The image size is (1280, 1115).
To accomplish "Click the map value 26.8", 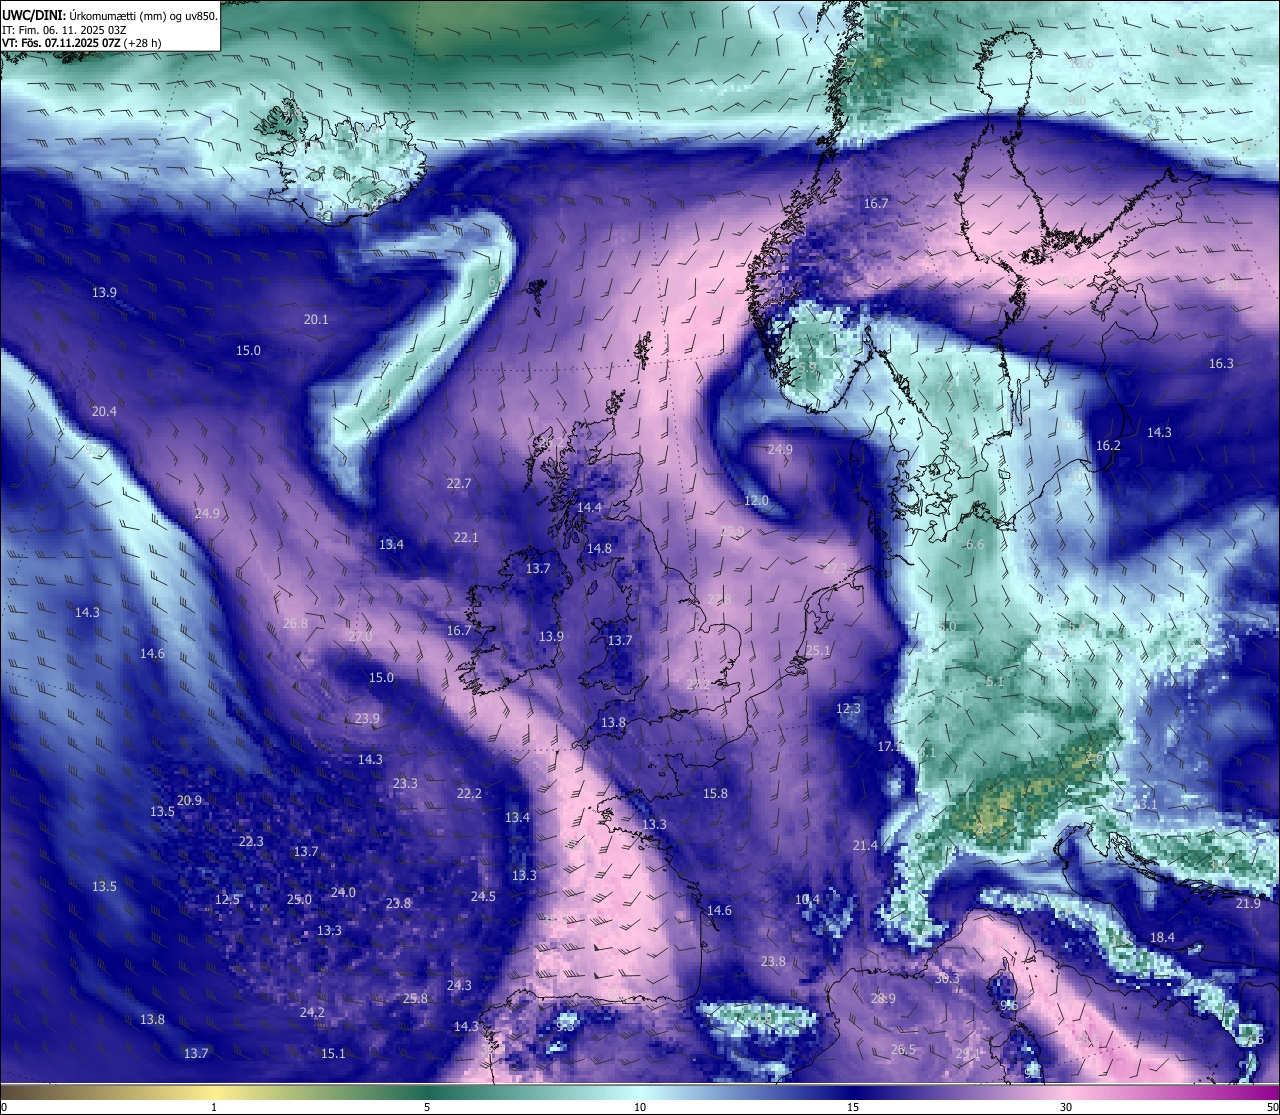I will tap(295, 624).
